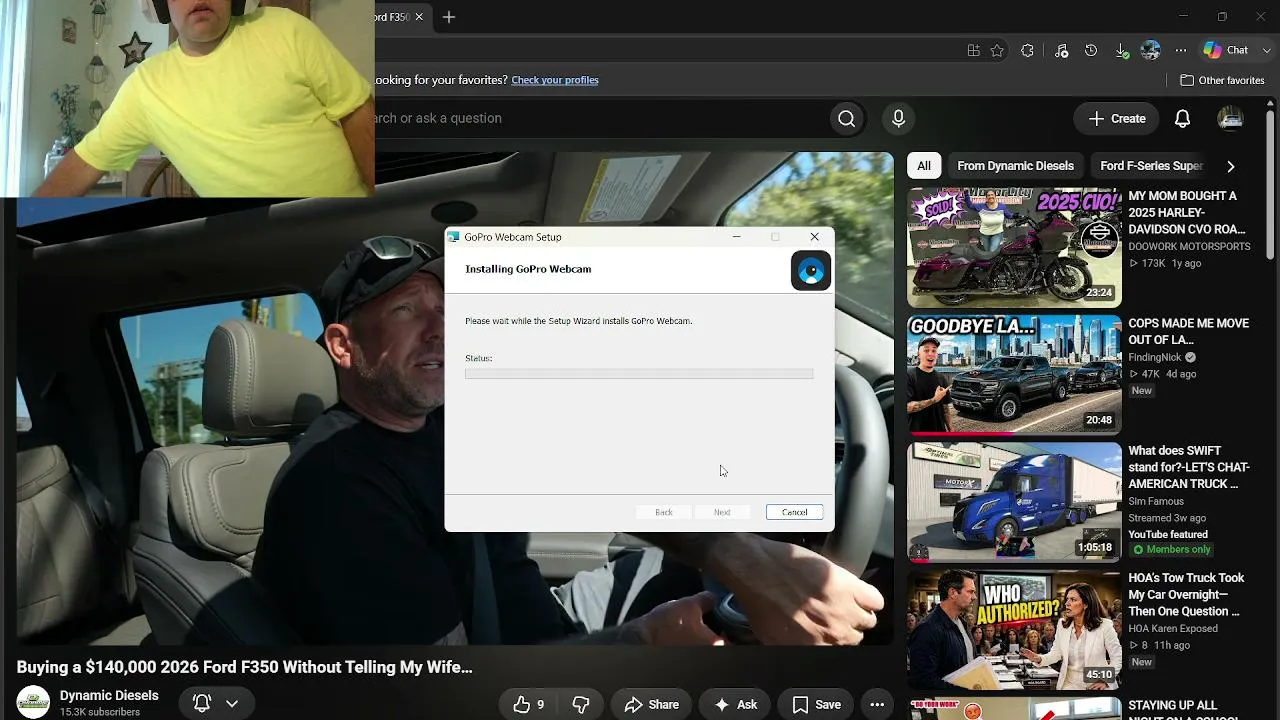The image size is (1280, 720).
Task: Click the FindingNick channel name
Action: coord(1155,357)
